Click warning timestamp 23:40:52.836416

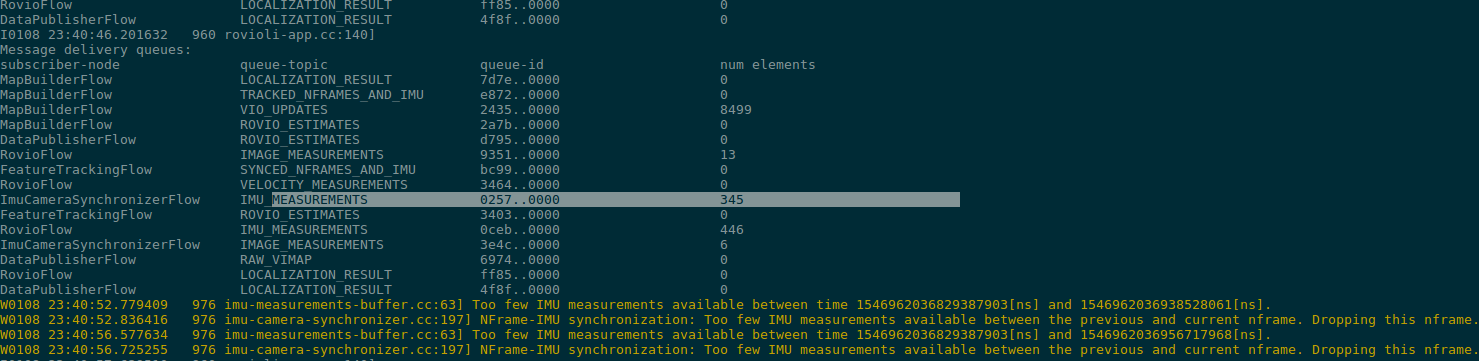point(108,320)
